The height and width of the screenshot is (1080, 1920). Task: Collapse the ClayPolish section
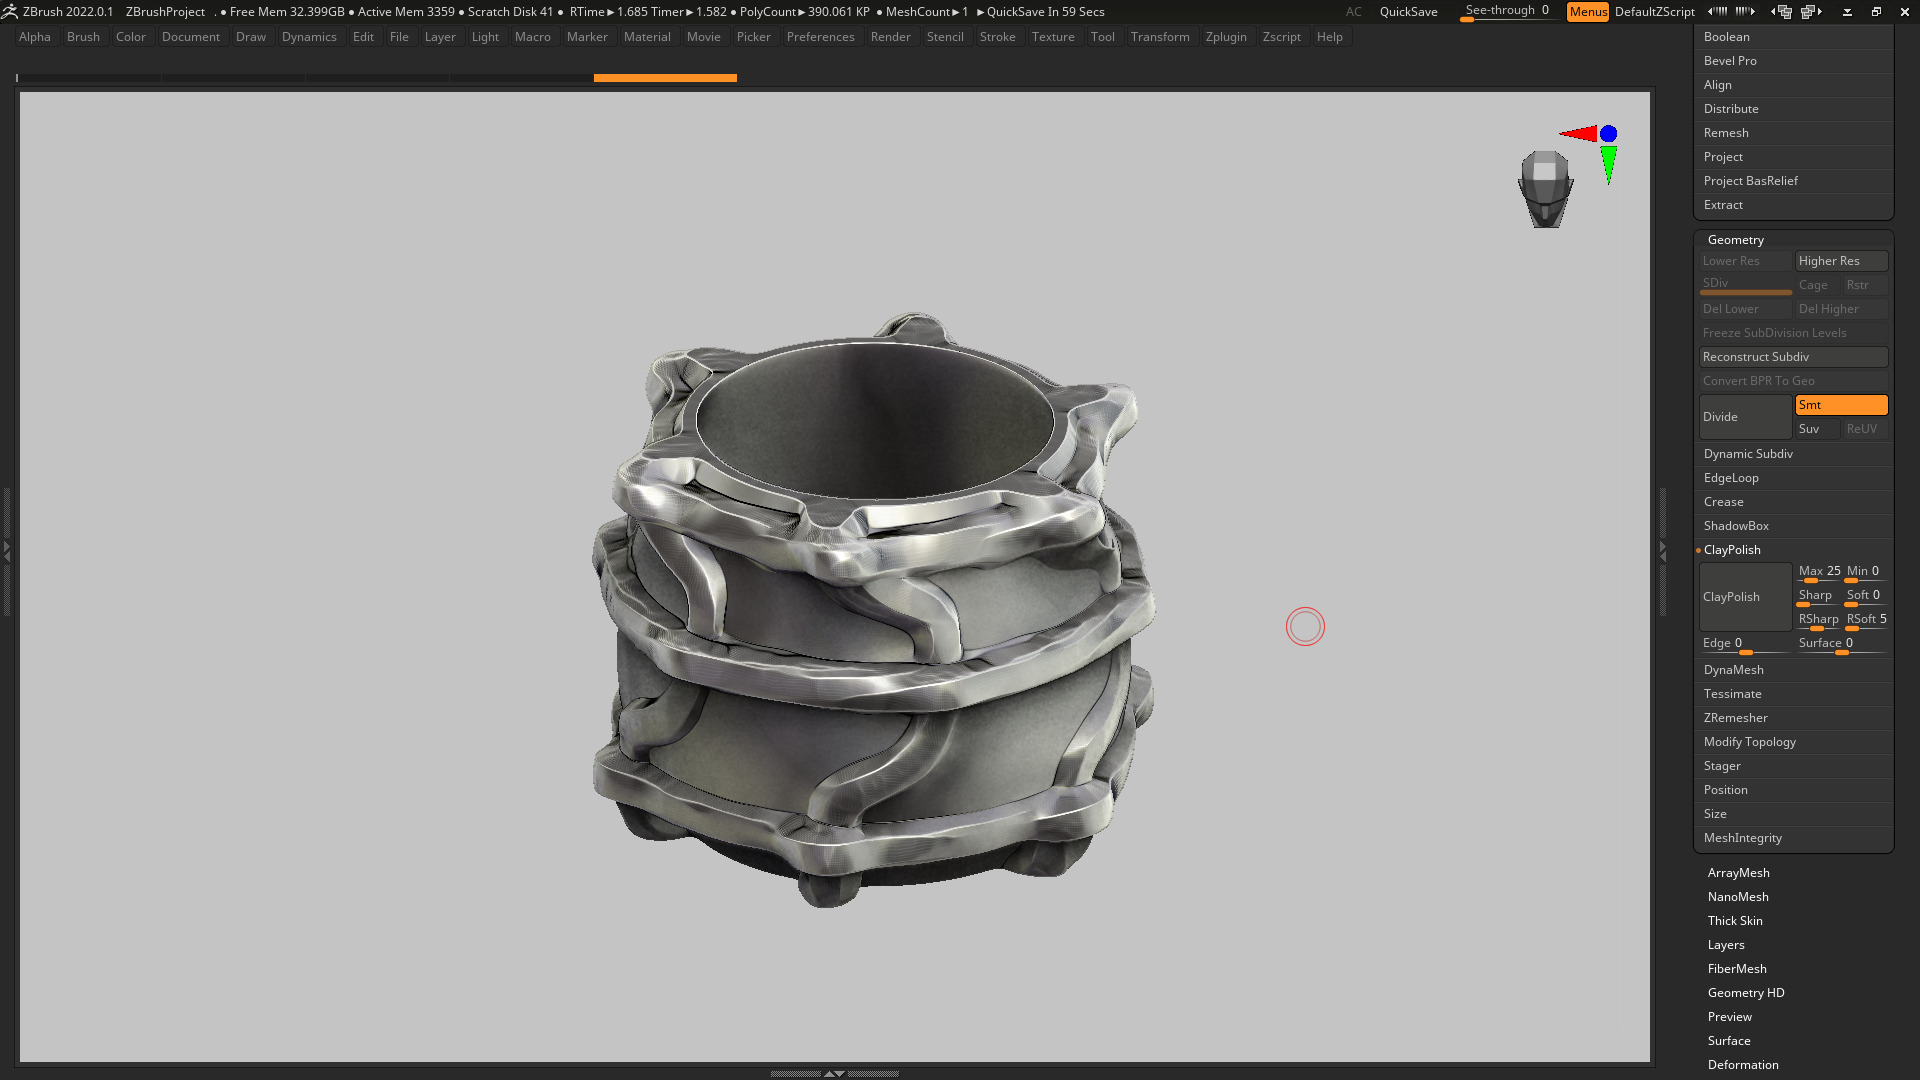(x=1732, y=550)
